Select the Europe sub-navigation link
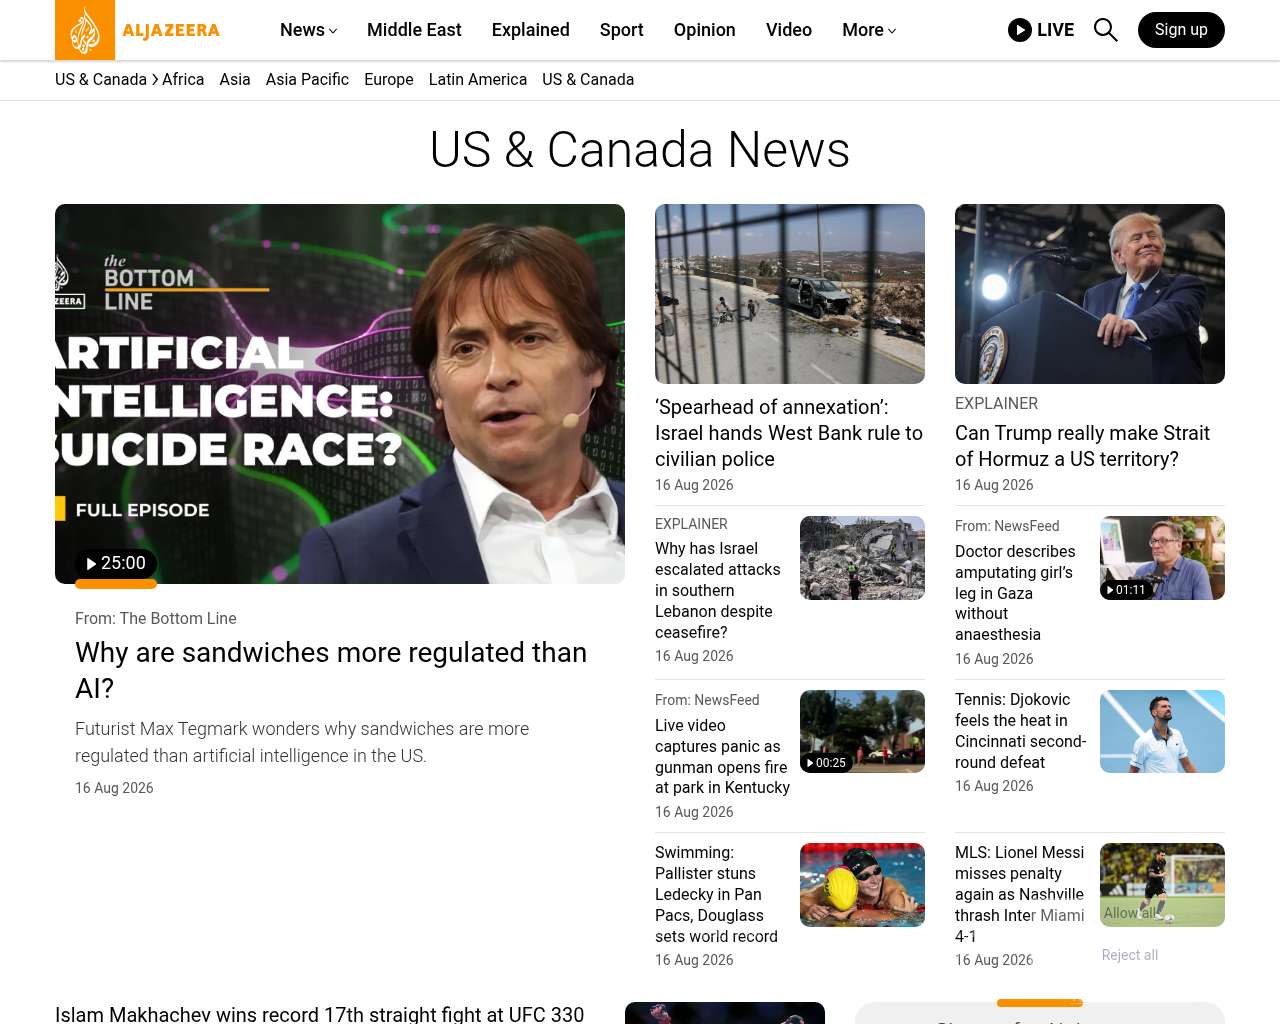The width and height of the screenshot is (1280, 1024). (x=389, y=79)
